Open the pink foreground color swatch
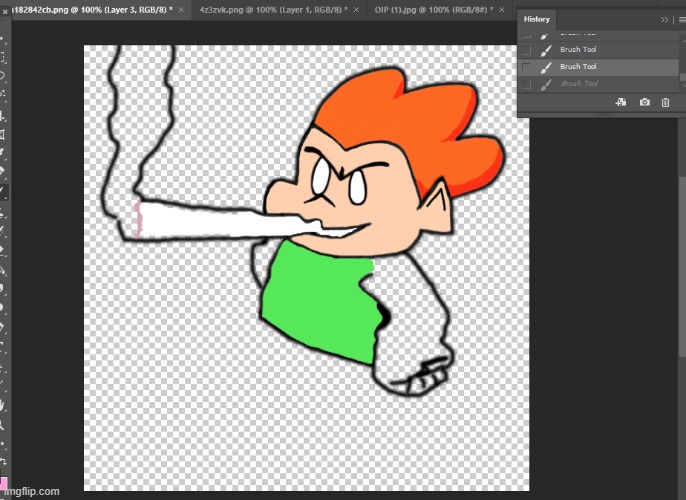Screen dimensions: 686x500 click(3, 483)
